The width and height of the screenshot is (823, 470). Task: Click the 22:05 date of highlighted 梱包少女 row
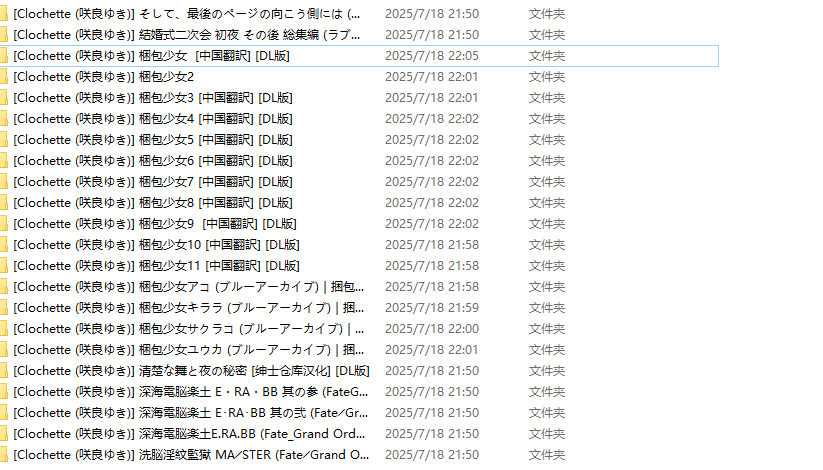(431, 56)
